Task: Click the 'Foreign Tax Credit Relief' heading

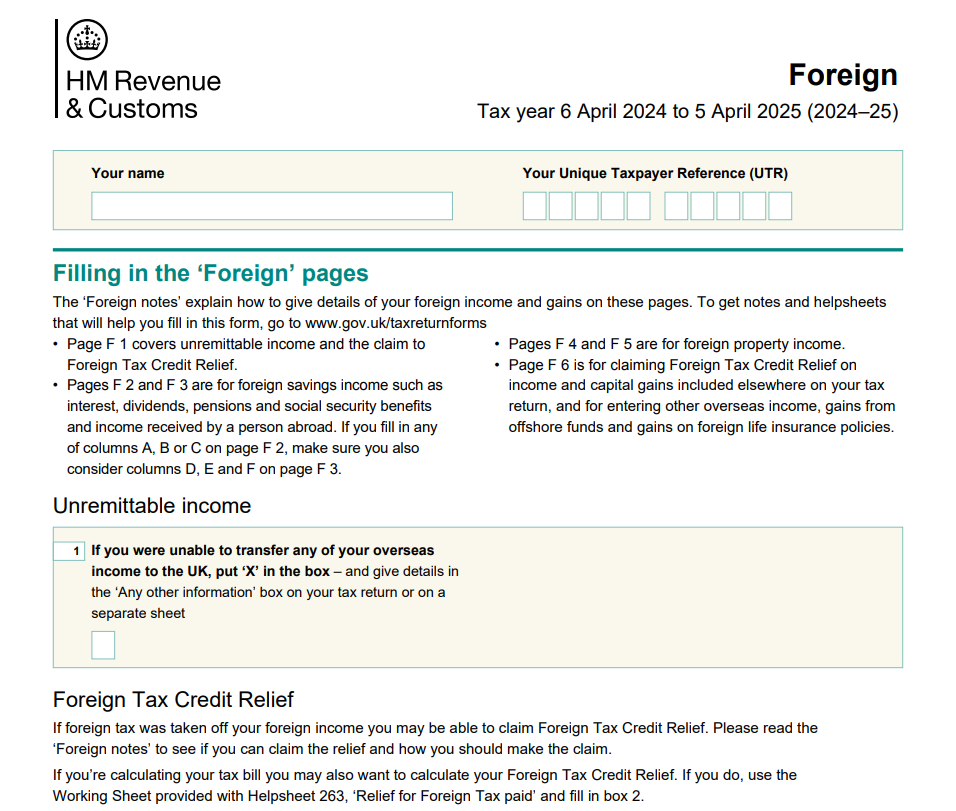Action: 173,700
